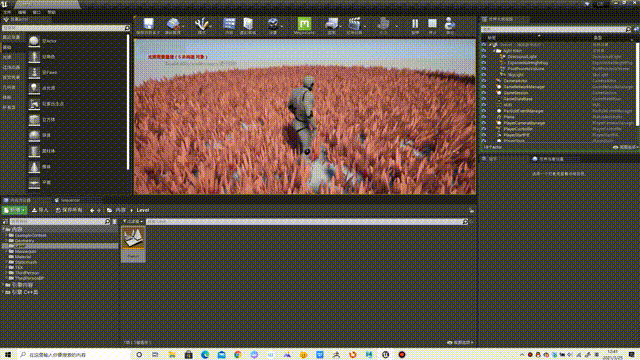Screen dimensions: 640x360
Task: Collapse the Content root folder in sources tree
Action: pos(3,229)
